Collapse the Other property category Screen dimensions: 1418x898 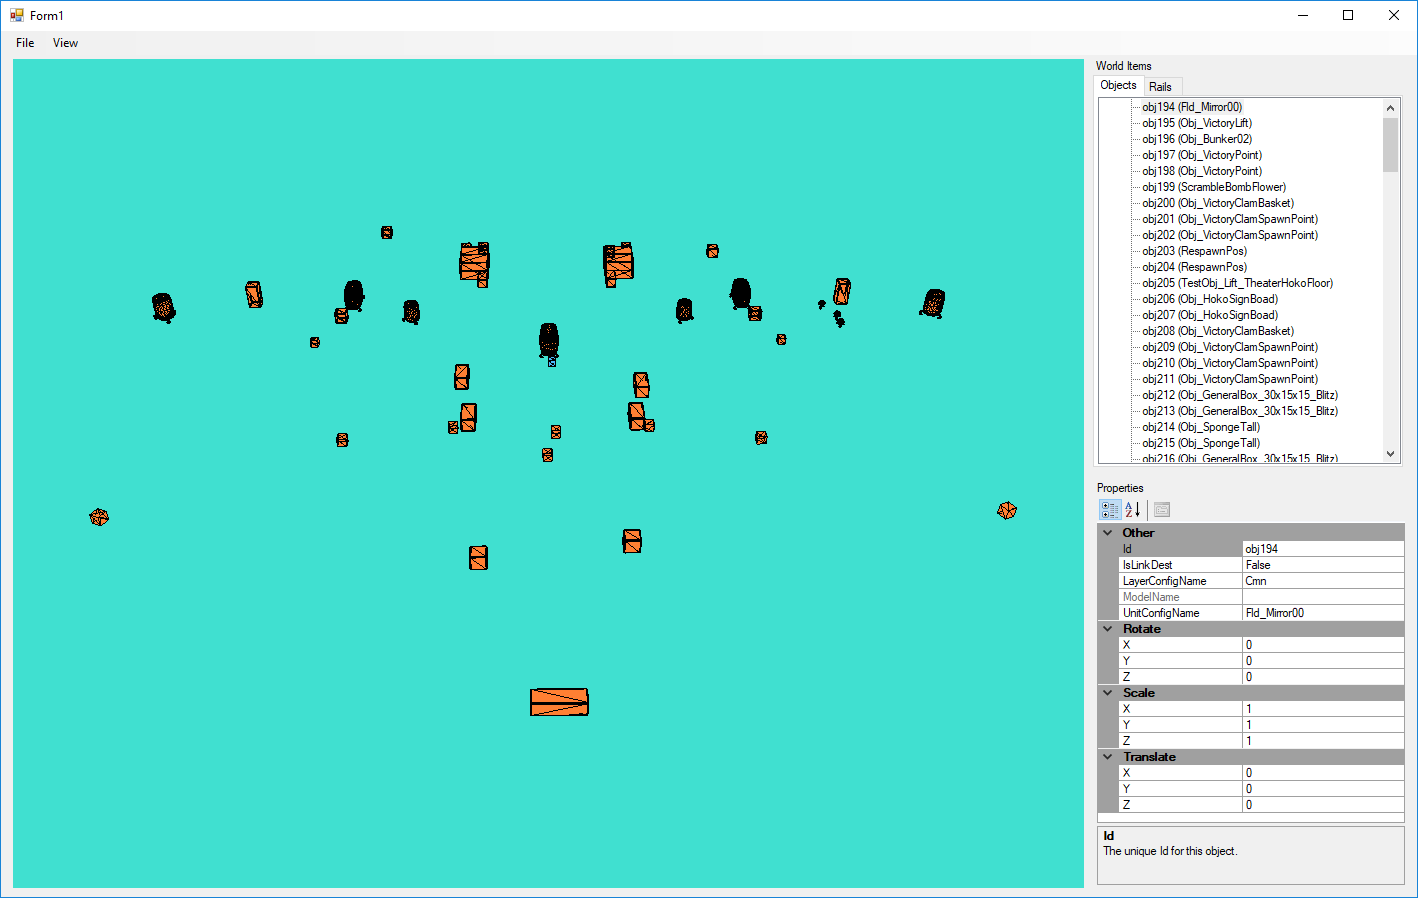point(1108,533)
